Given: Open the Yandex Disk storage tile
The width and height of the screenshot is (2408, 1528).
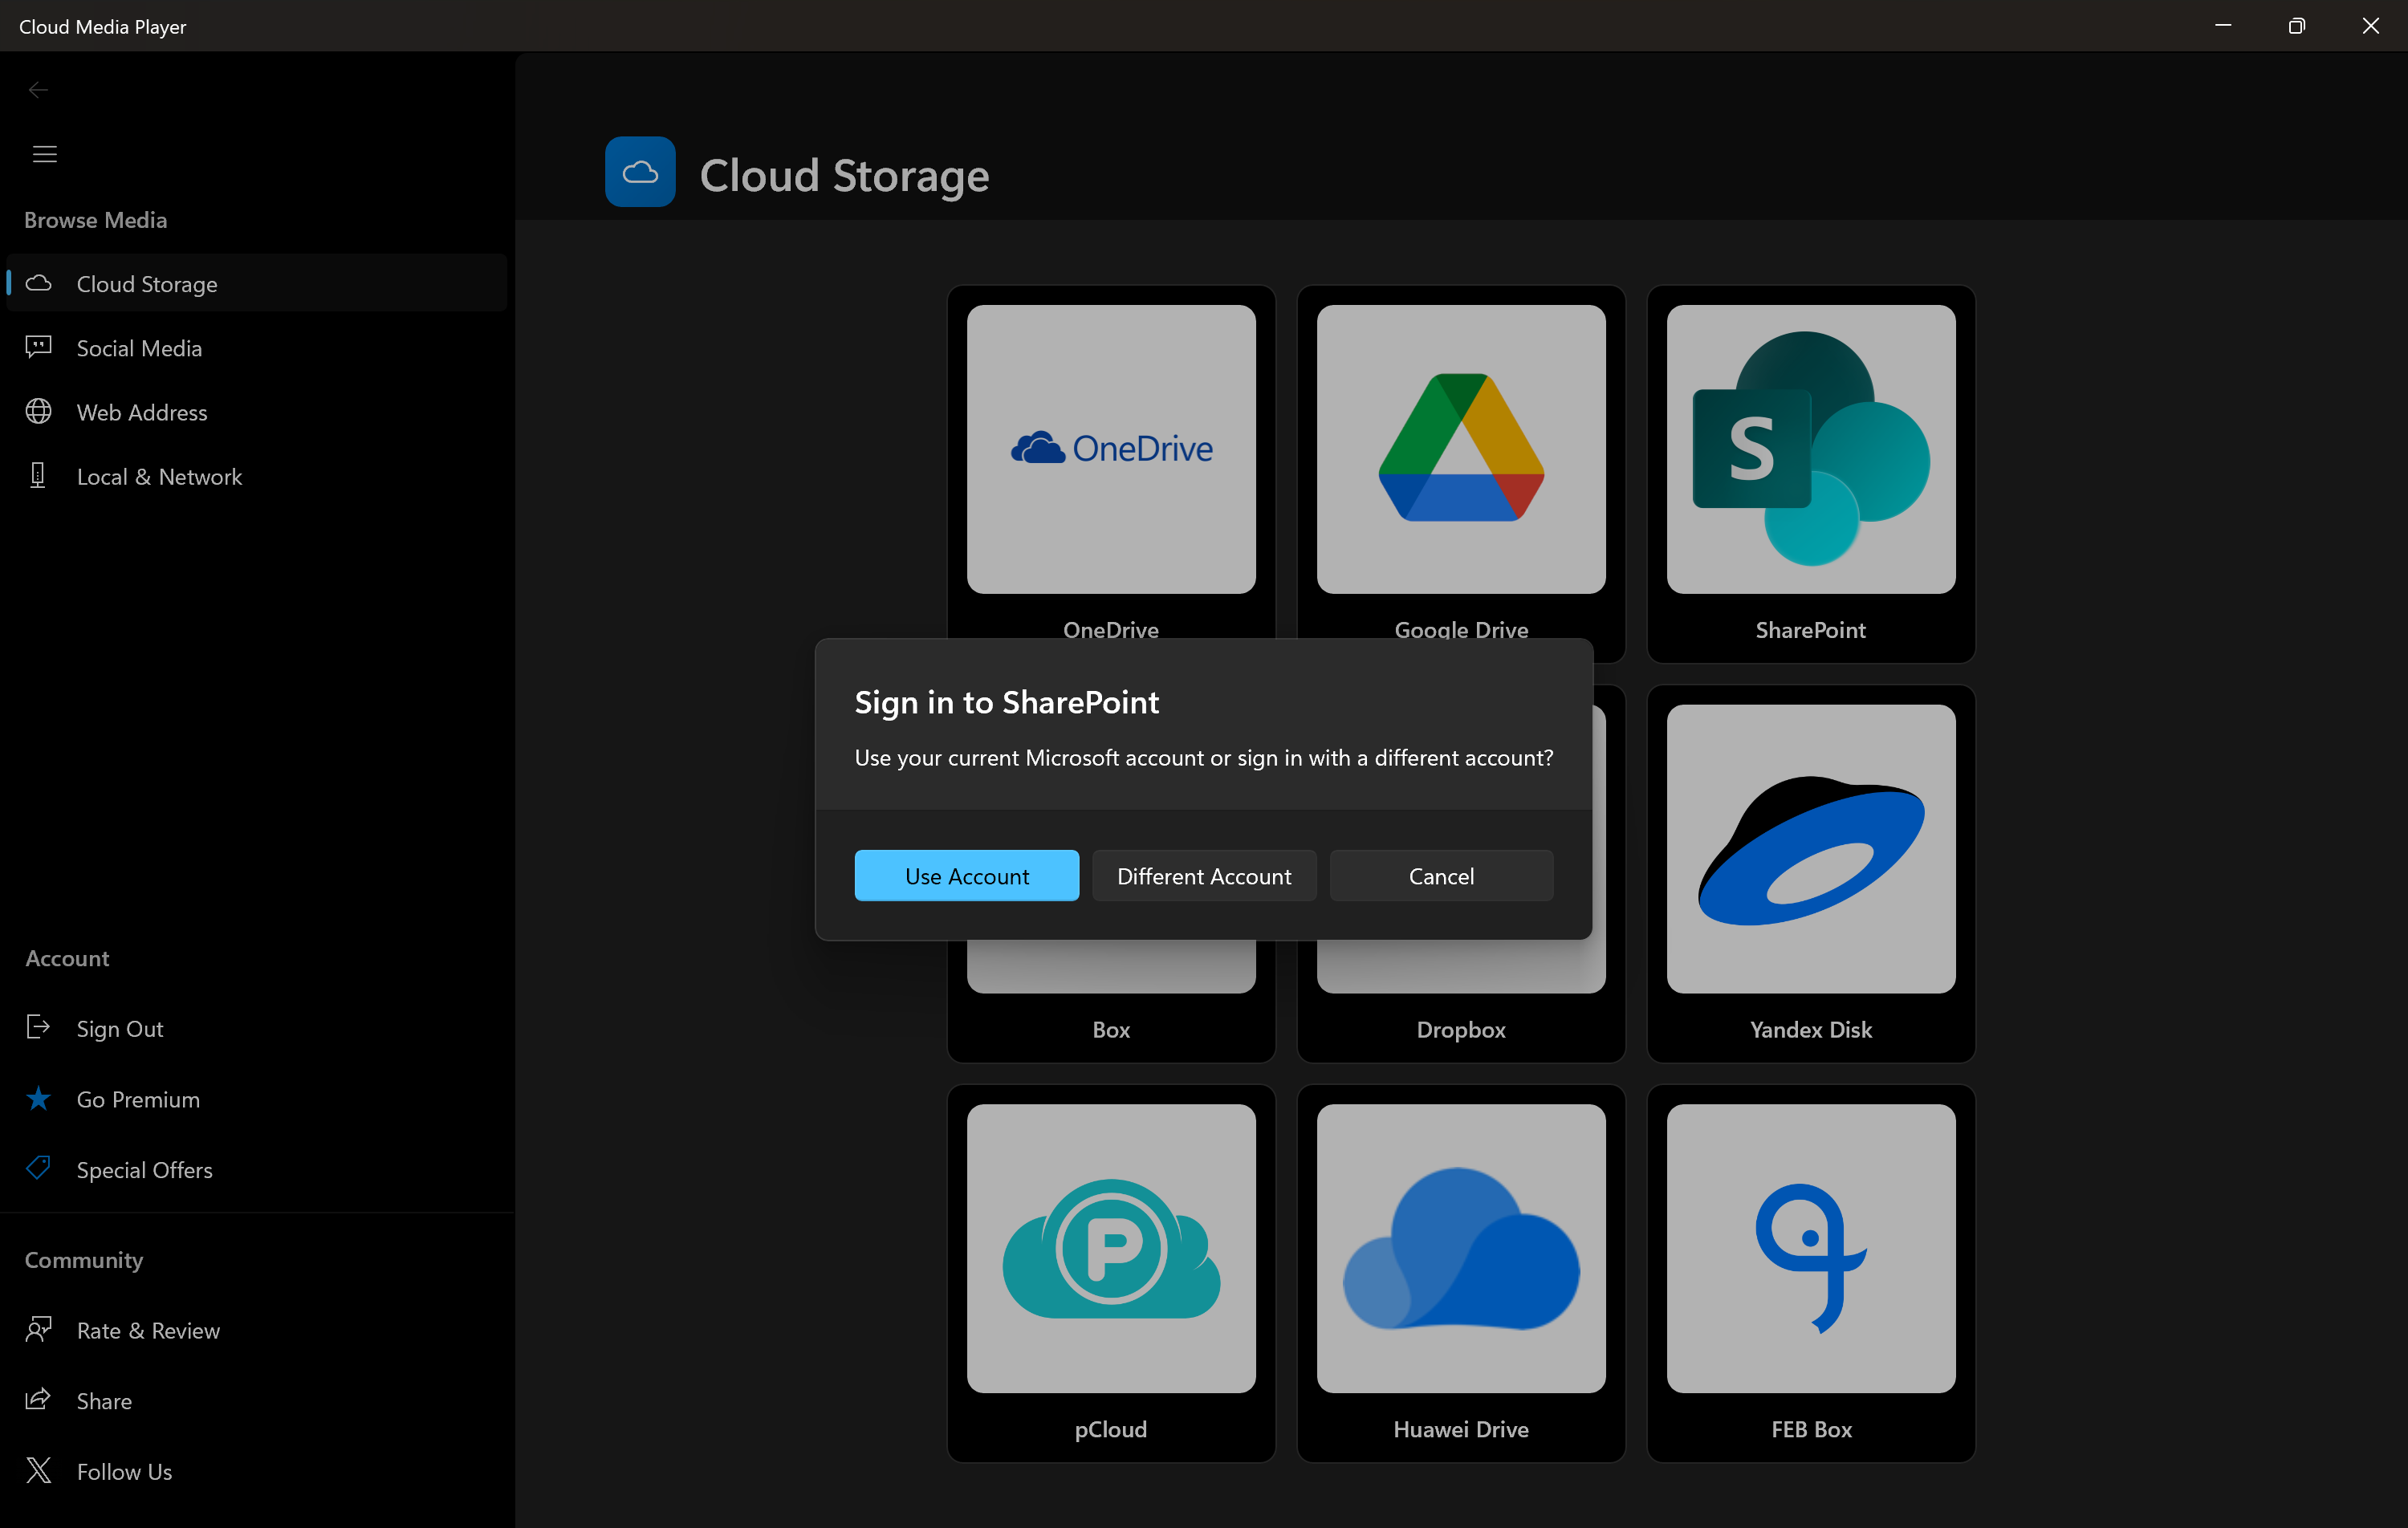Looking at the screenshot, I should (x=1811, y=873).
